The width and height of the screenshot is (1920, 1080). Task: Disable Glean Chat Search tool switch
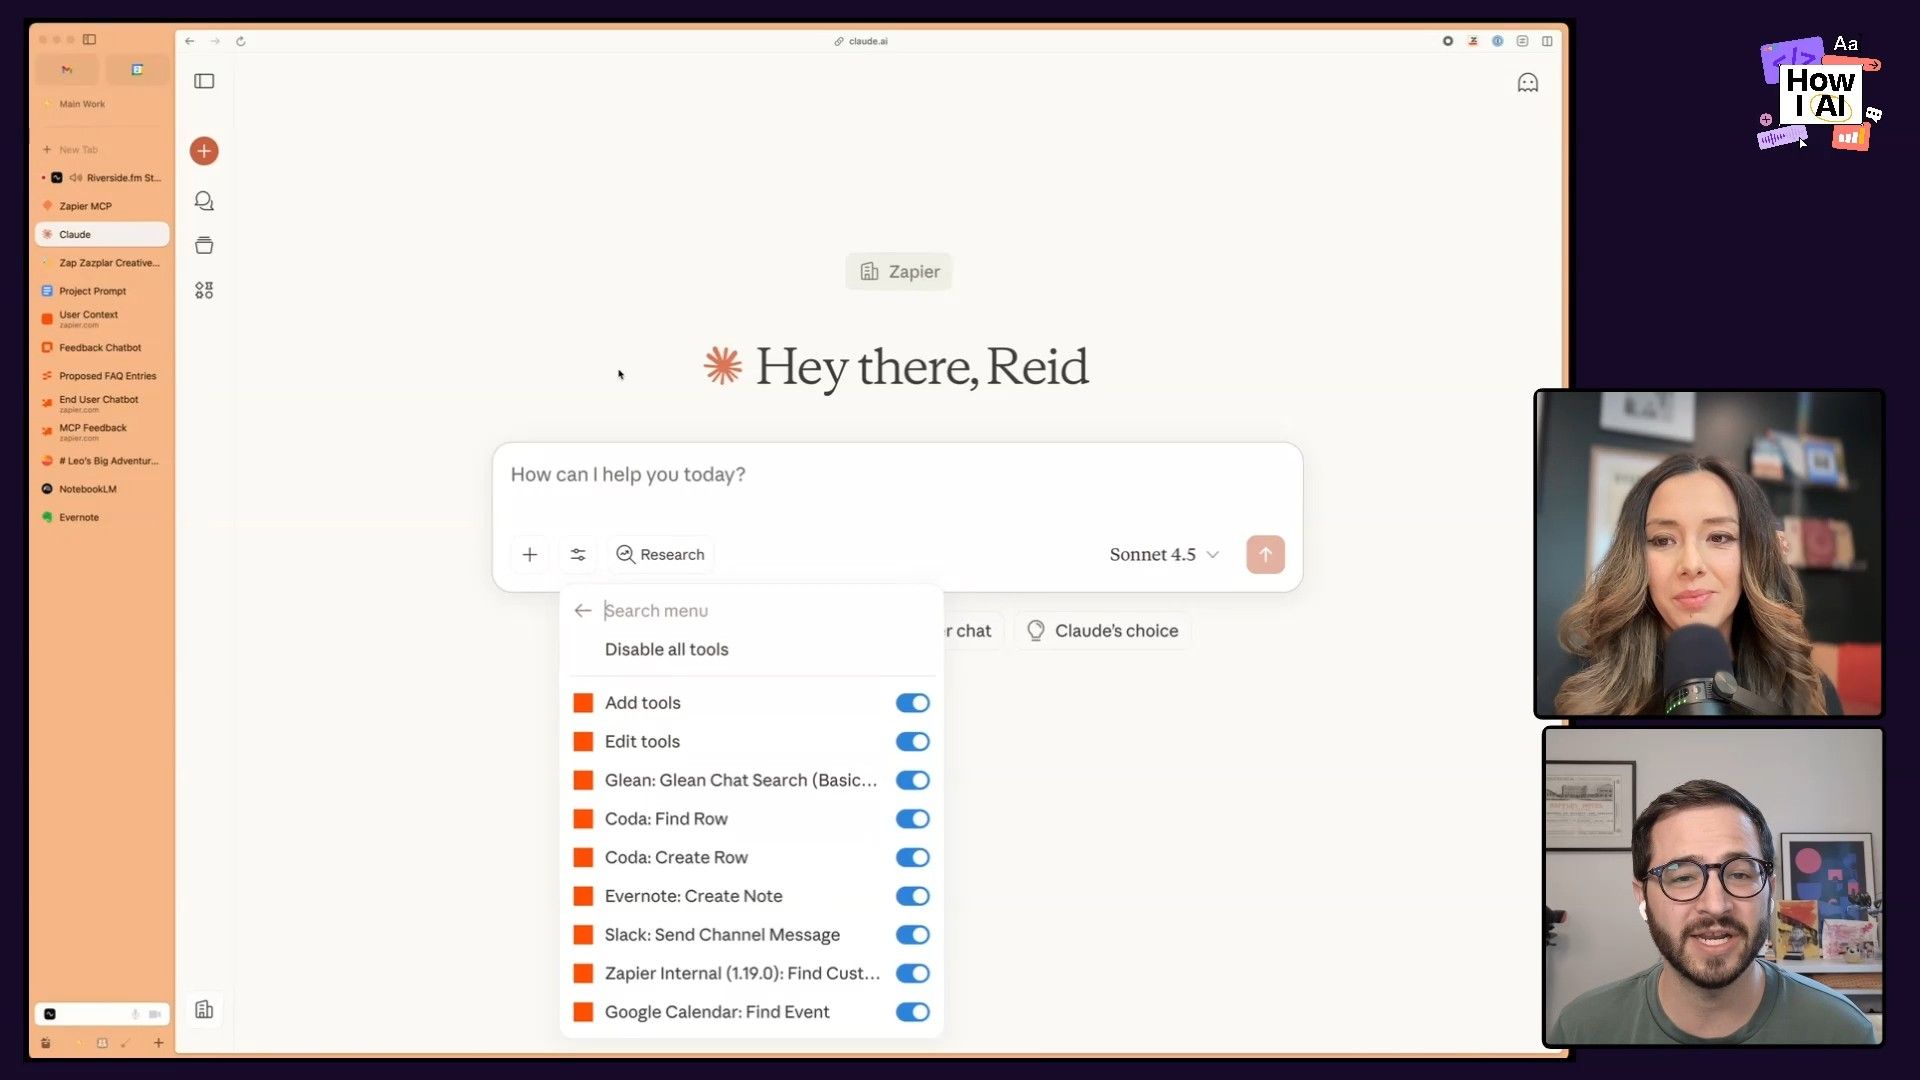[x=912, y=780]
